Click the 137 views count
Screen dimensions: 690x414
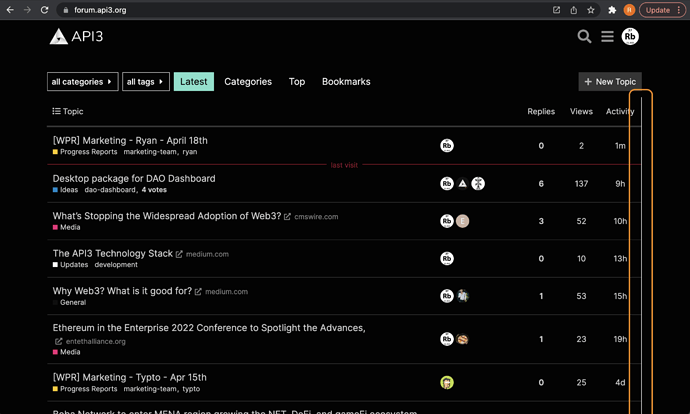point(581,183)
